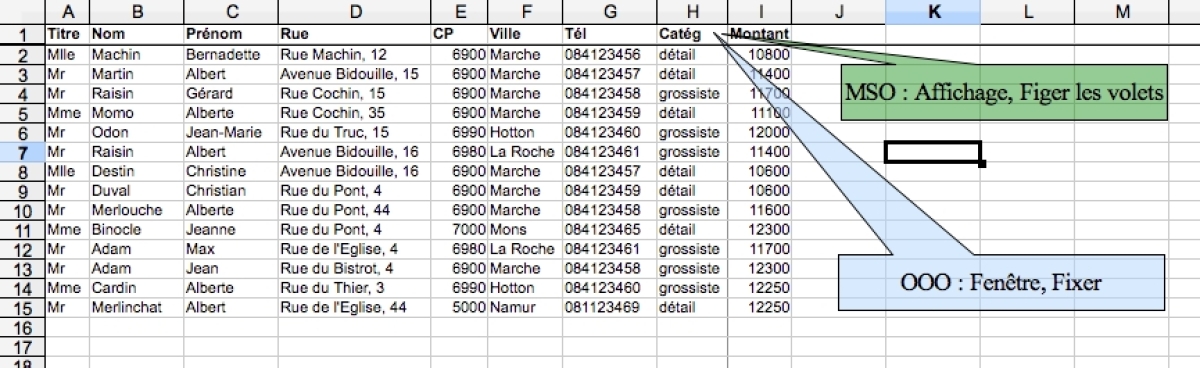Viewport: 1200px width, 368px height.
Task: Select the Titre header cell
Action: coord(66,33)
